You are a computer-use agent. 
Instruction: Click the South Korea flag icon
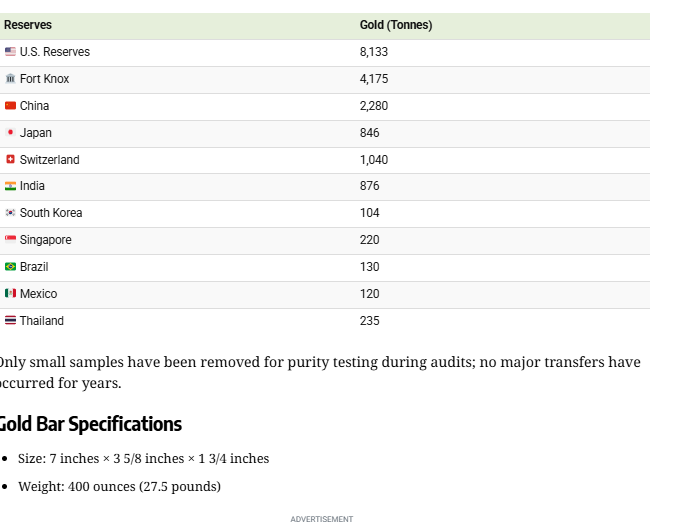10,213
